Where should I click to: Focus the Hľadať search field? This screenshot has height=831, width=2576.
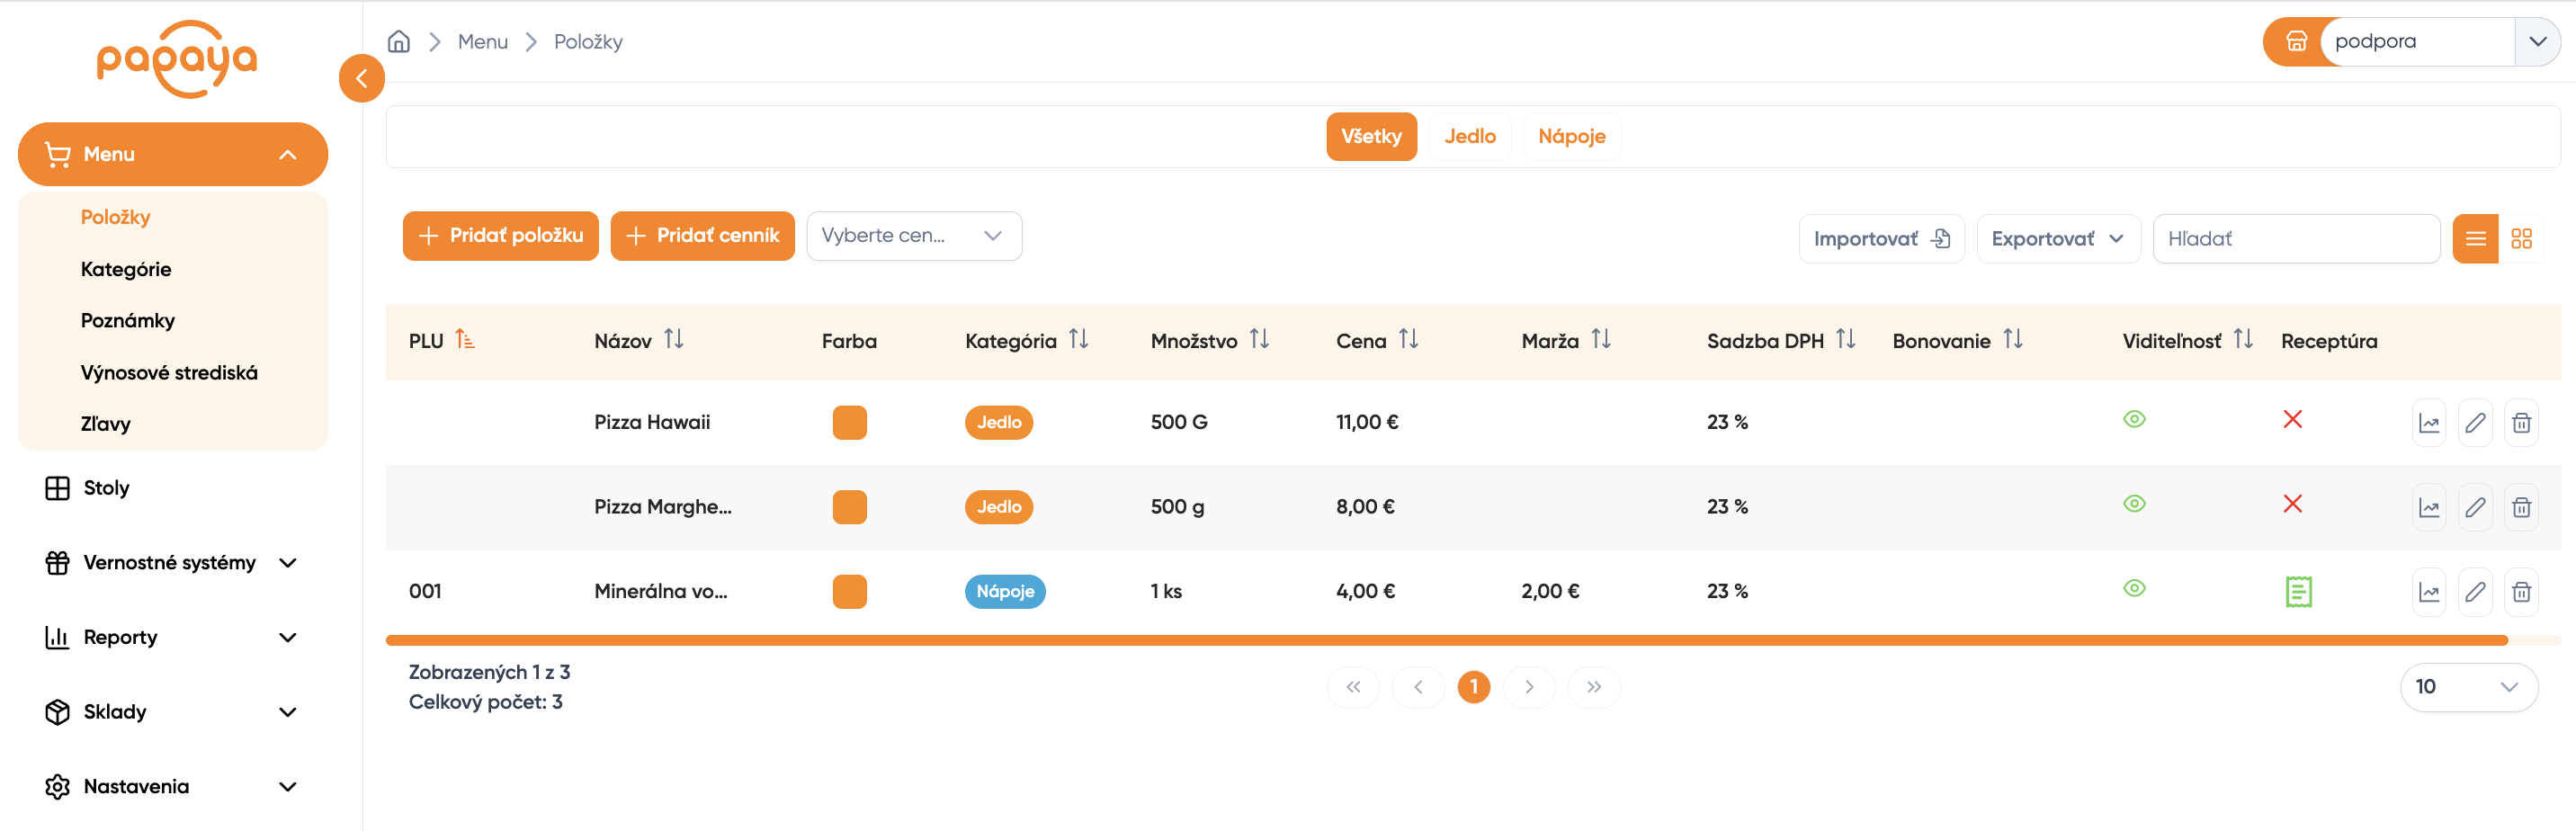pyautogui.click(x=2296, y=239)
